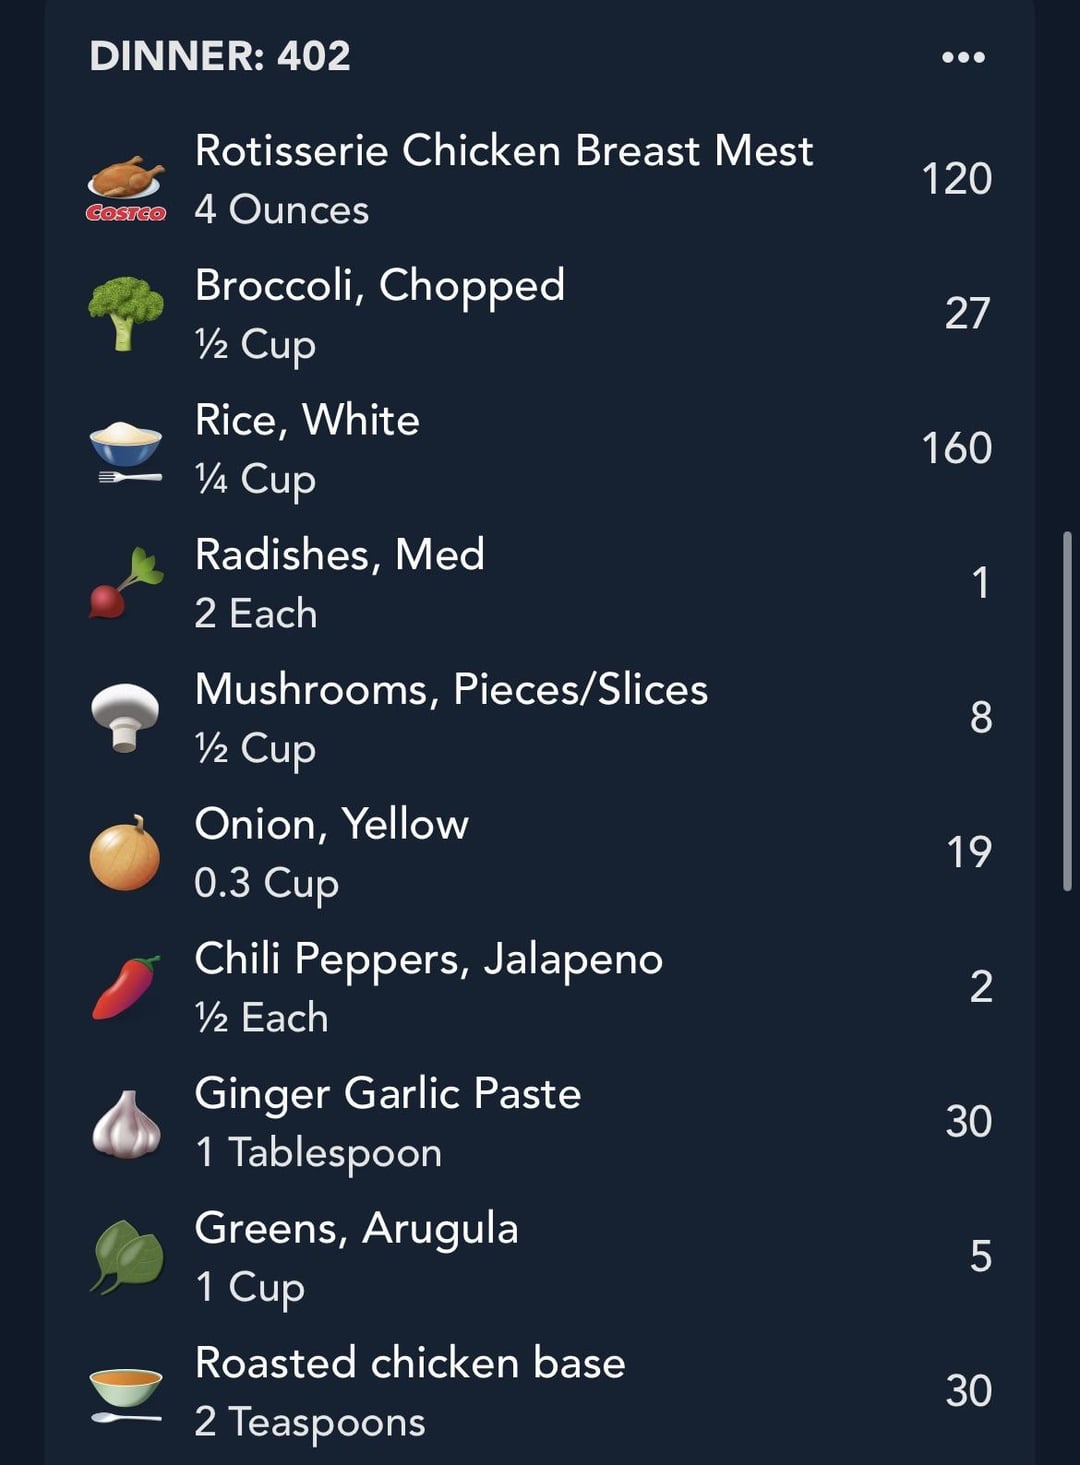
Task: Tap the garlic bulb icon
Action: [126, 1124]
